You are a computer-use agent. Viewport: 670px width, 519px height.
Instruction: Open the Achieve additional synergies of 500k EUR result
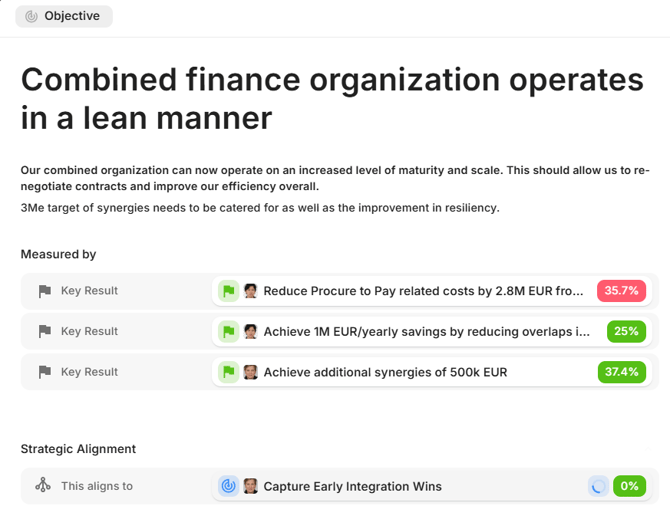[385, 372]
